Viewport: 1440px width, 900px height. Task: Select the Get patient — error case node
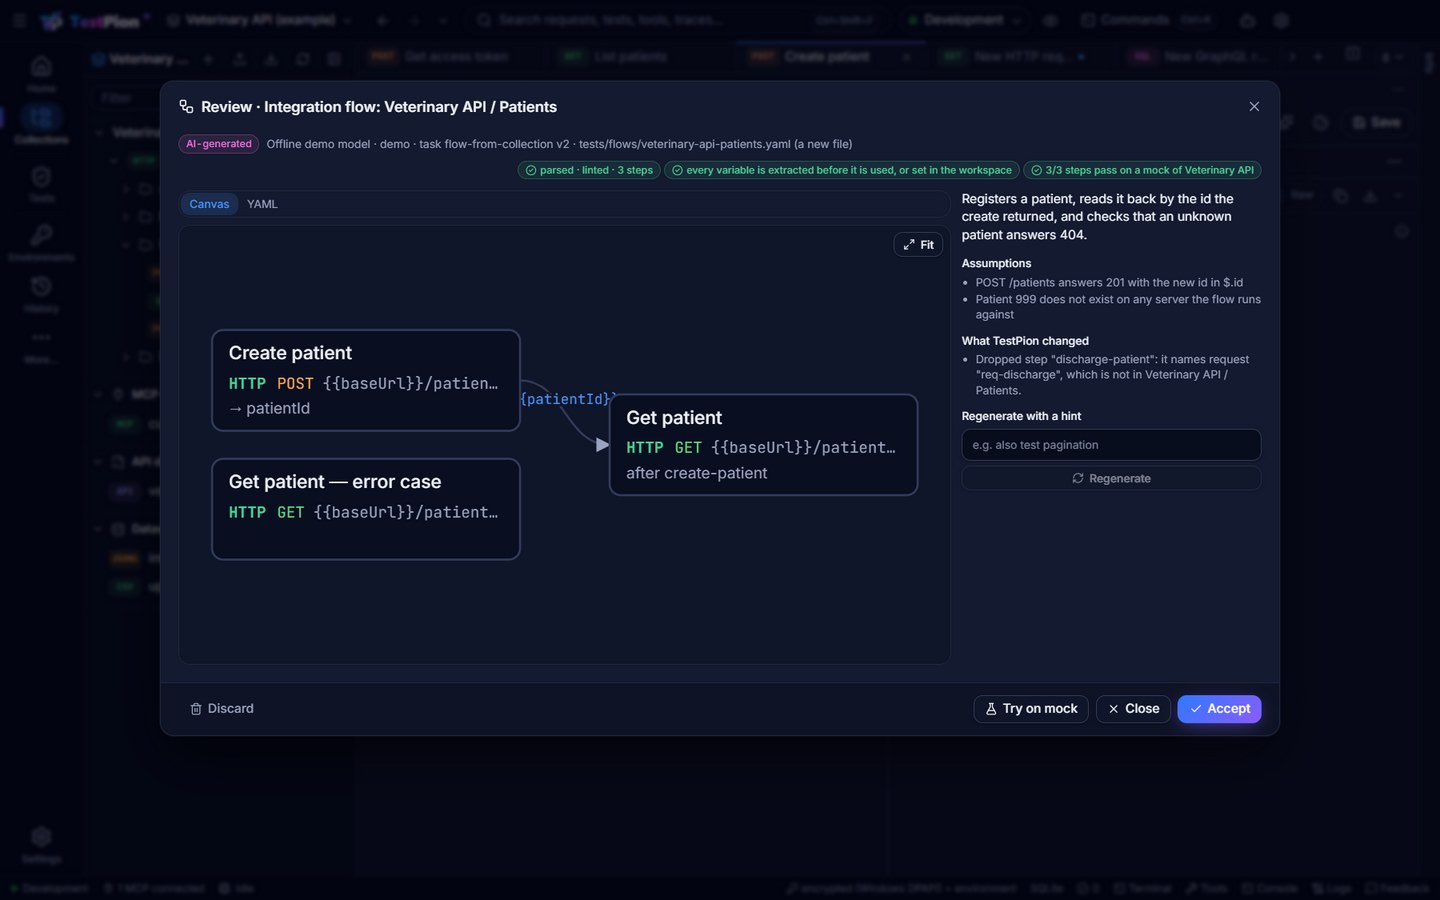(x=366, y=509)
